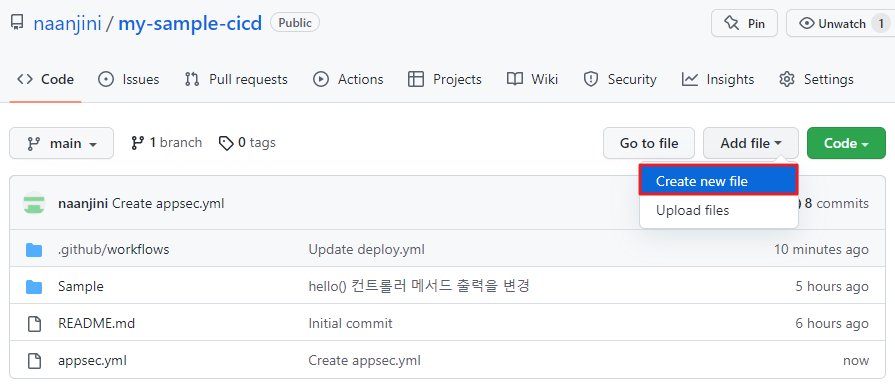Click the watcher count badge showing 1

point(881,23)
